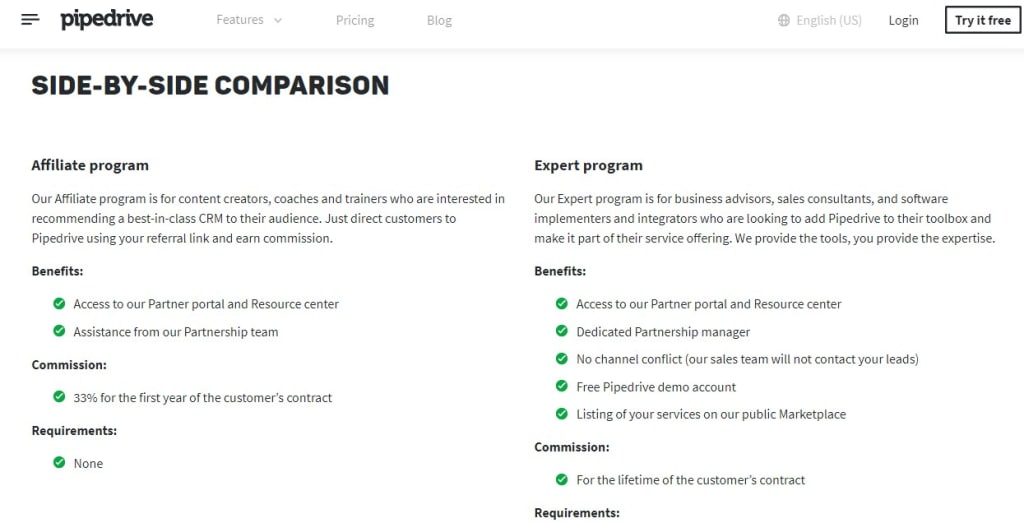The width and height of the screenshot is (1024, 523).
Task: Open the hamburger menu icon
Action: 30,20
